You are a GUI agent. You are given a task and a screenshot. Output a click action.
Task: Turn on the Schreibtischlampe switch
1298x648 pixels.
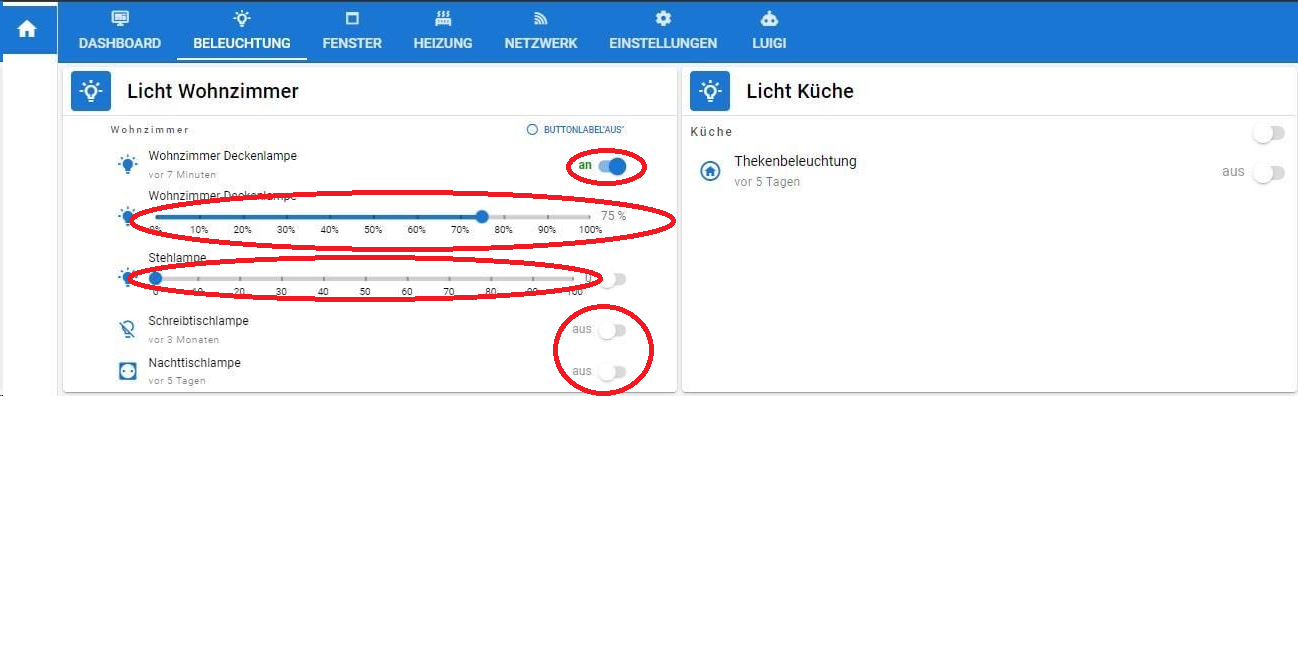(612, 330)
